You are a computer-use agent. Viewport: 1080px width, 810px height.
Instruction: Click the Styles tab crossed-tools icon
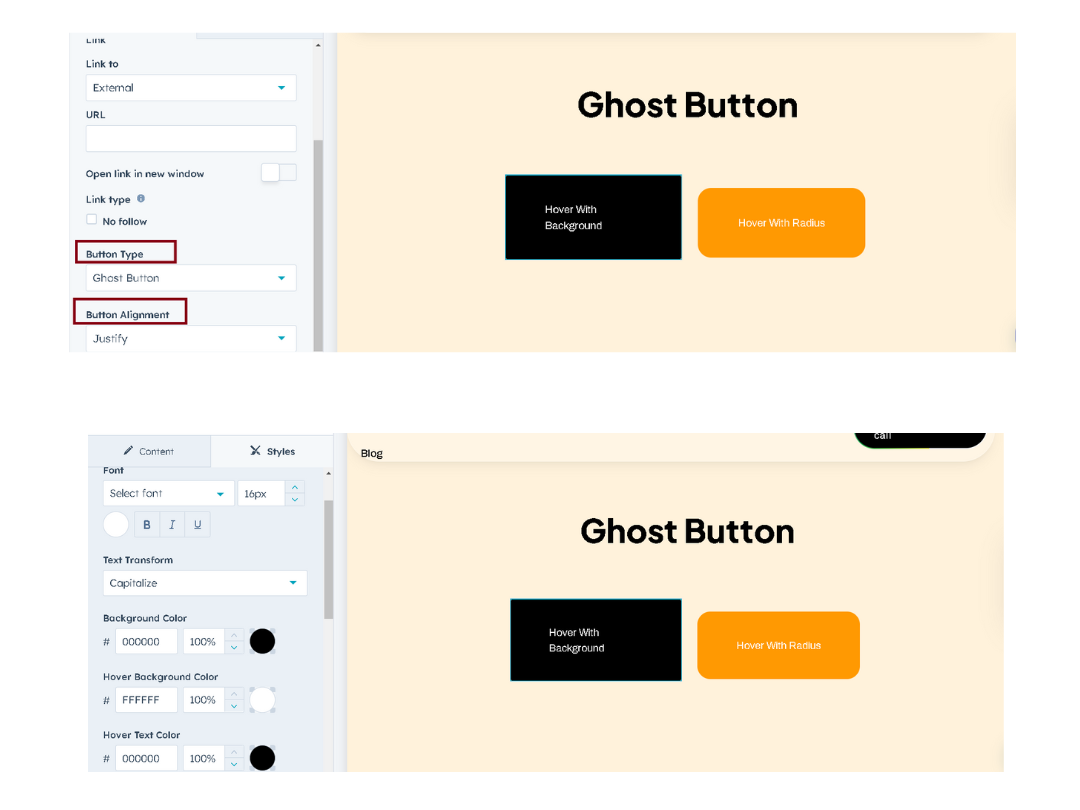pos(256,450)
